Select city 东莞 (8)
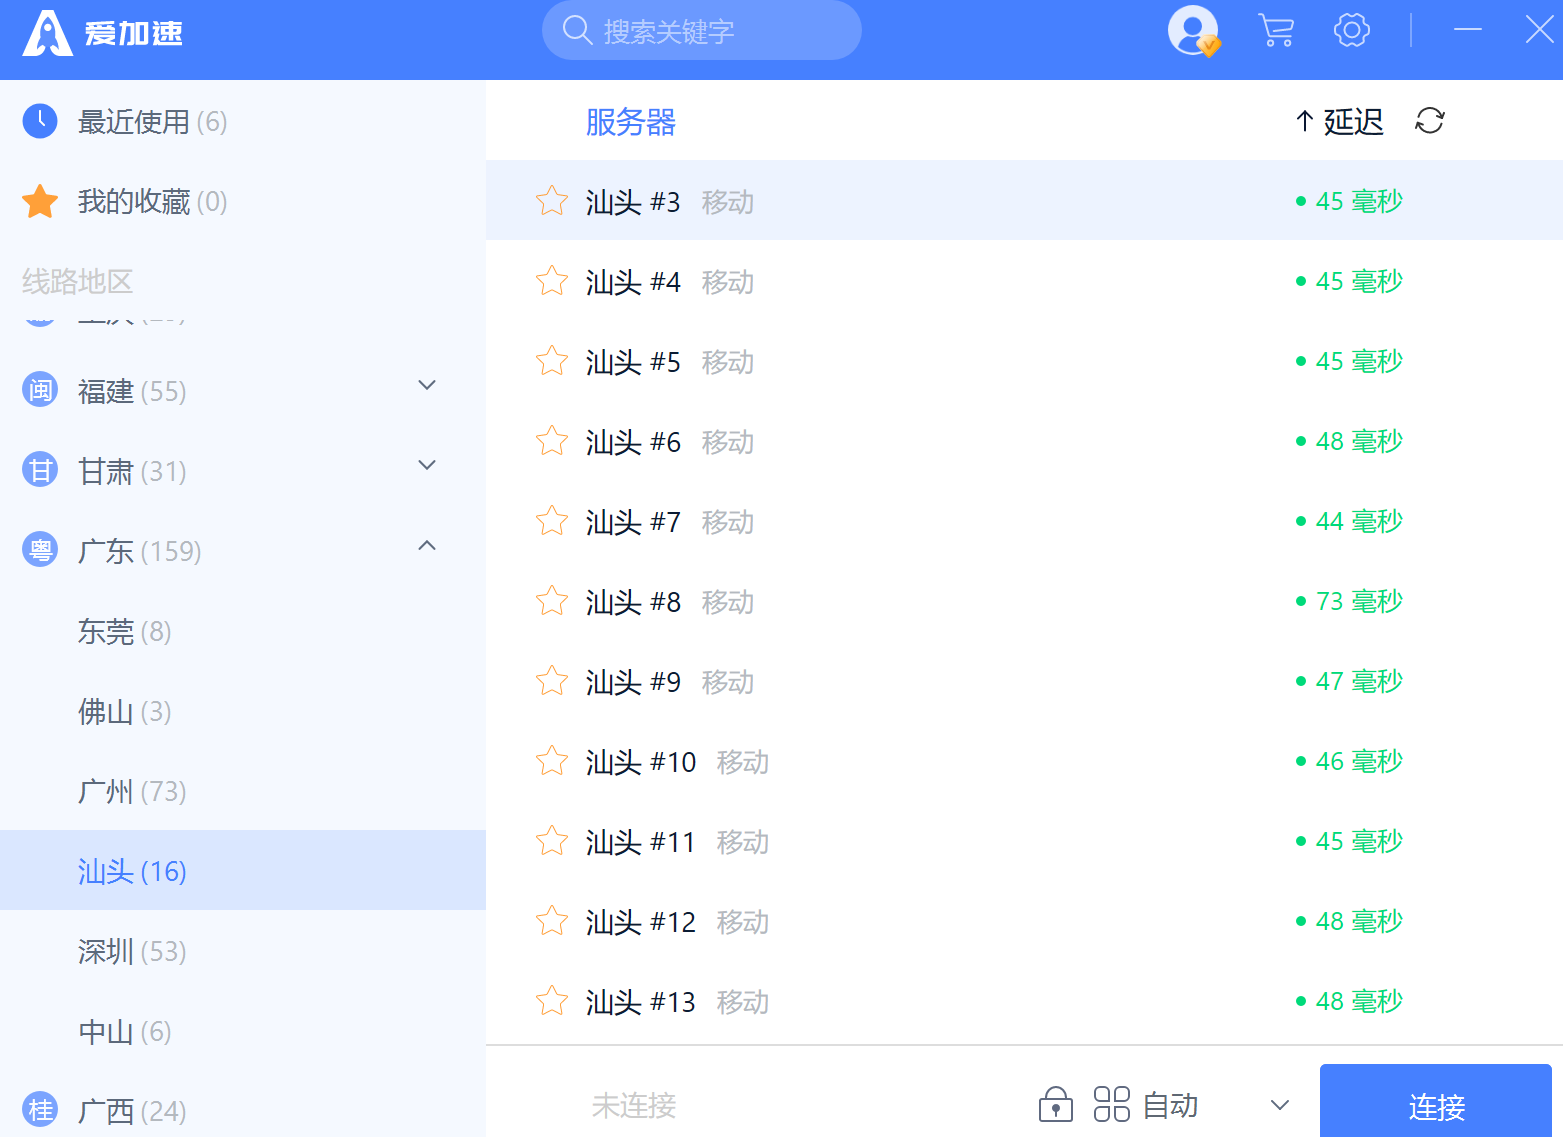Screen dimensions: 1563x1137 pos(243,631)
